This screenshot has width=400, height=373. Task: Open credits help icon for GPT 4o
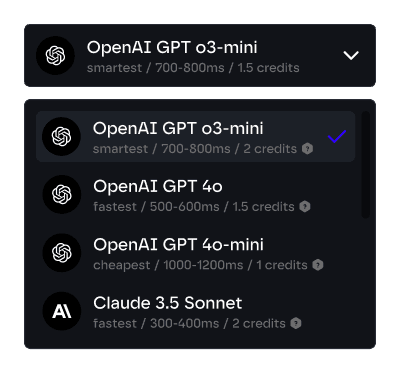(305, 207)
